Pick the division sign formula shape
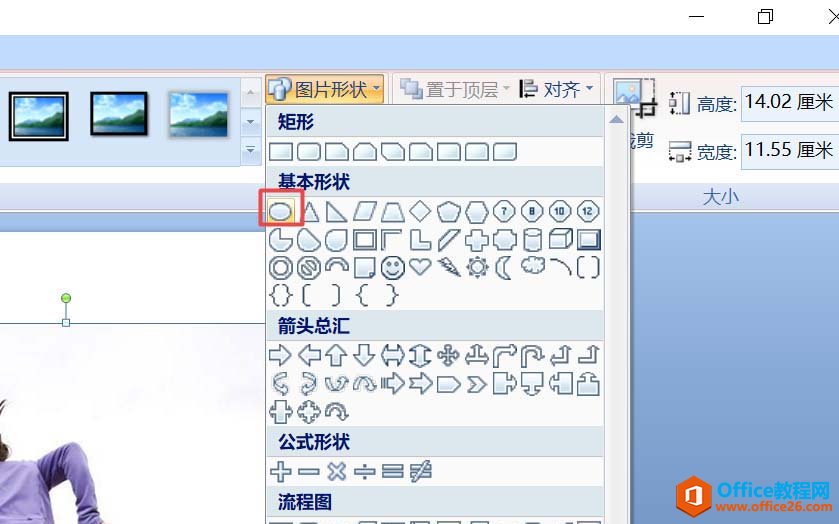 364,472
